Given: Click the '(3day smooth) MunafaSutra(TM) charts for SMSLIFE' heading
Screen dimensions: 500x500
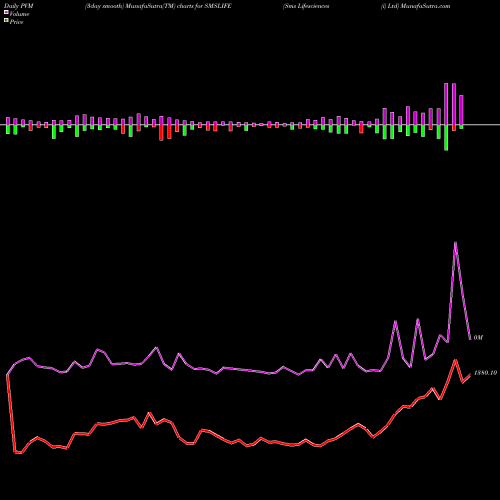Looking at the screenshot, I should point(158,6).
